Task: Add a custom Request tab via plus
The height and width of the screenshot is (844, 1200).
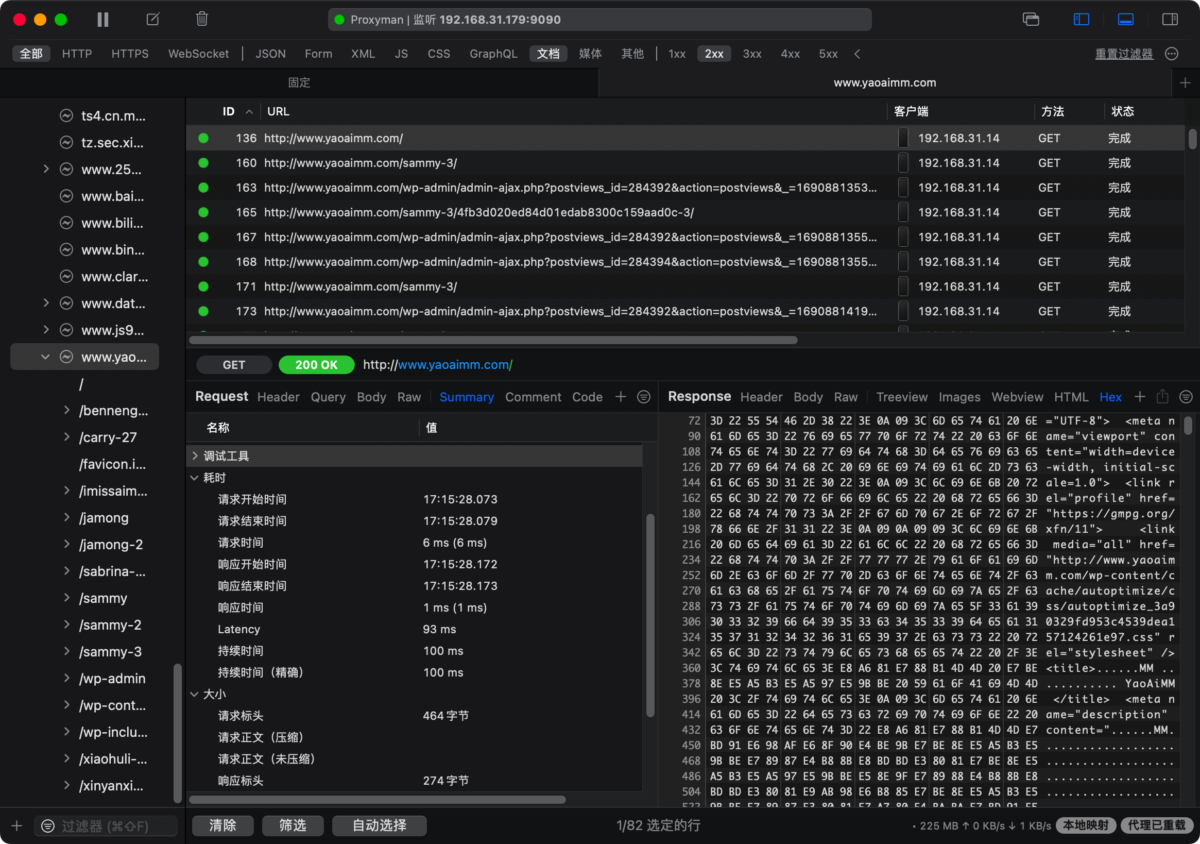Action: point(620,397)
